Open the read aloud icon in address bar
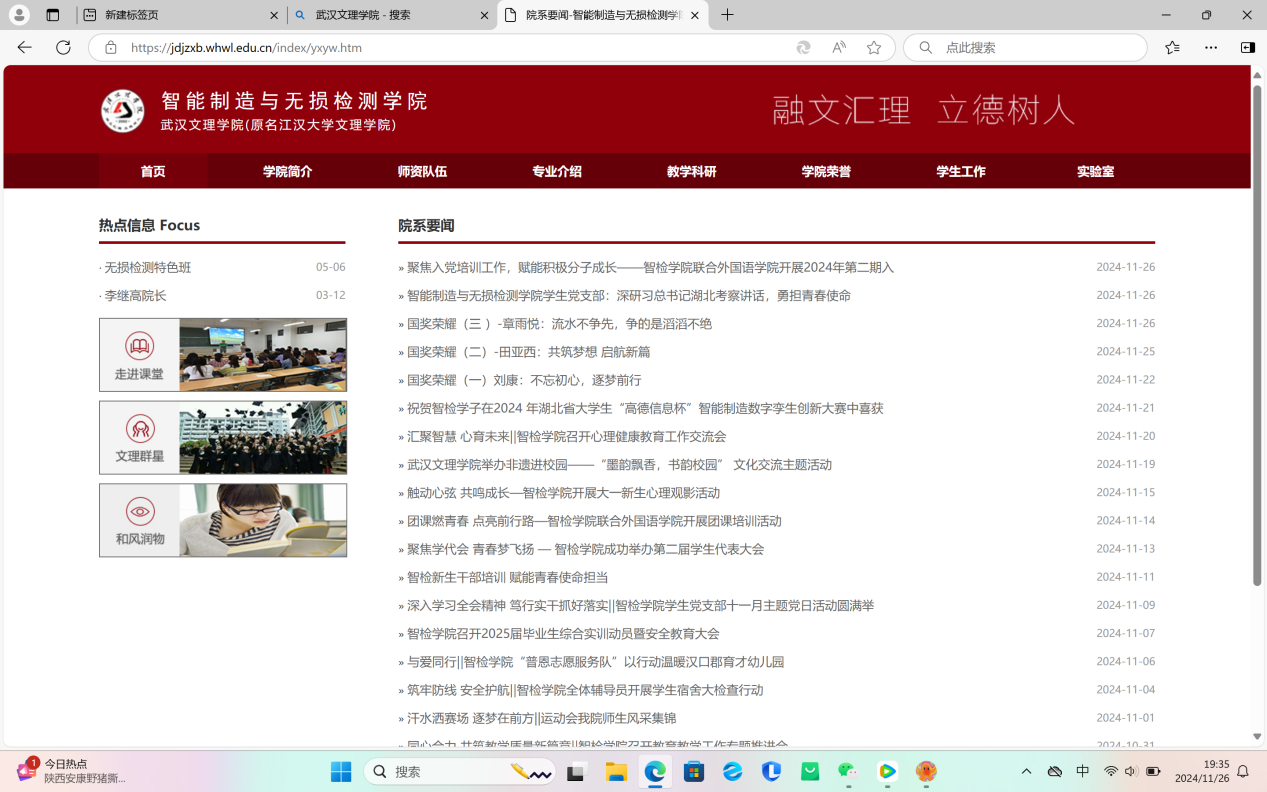 tap(839, 47)
